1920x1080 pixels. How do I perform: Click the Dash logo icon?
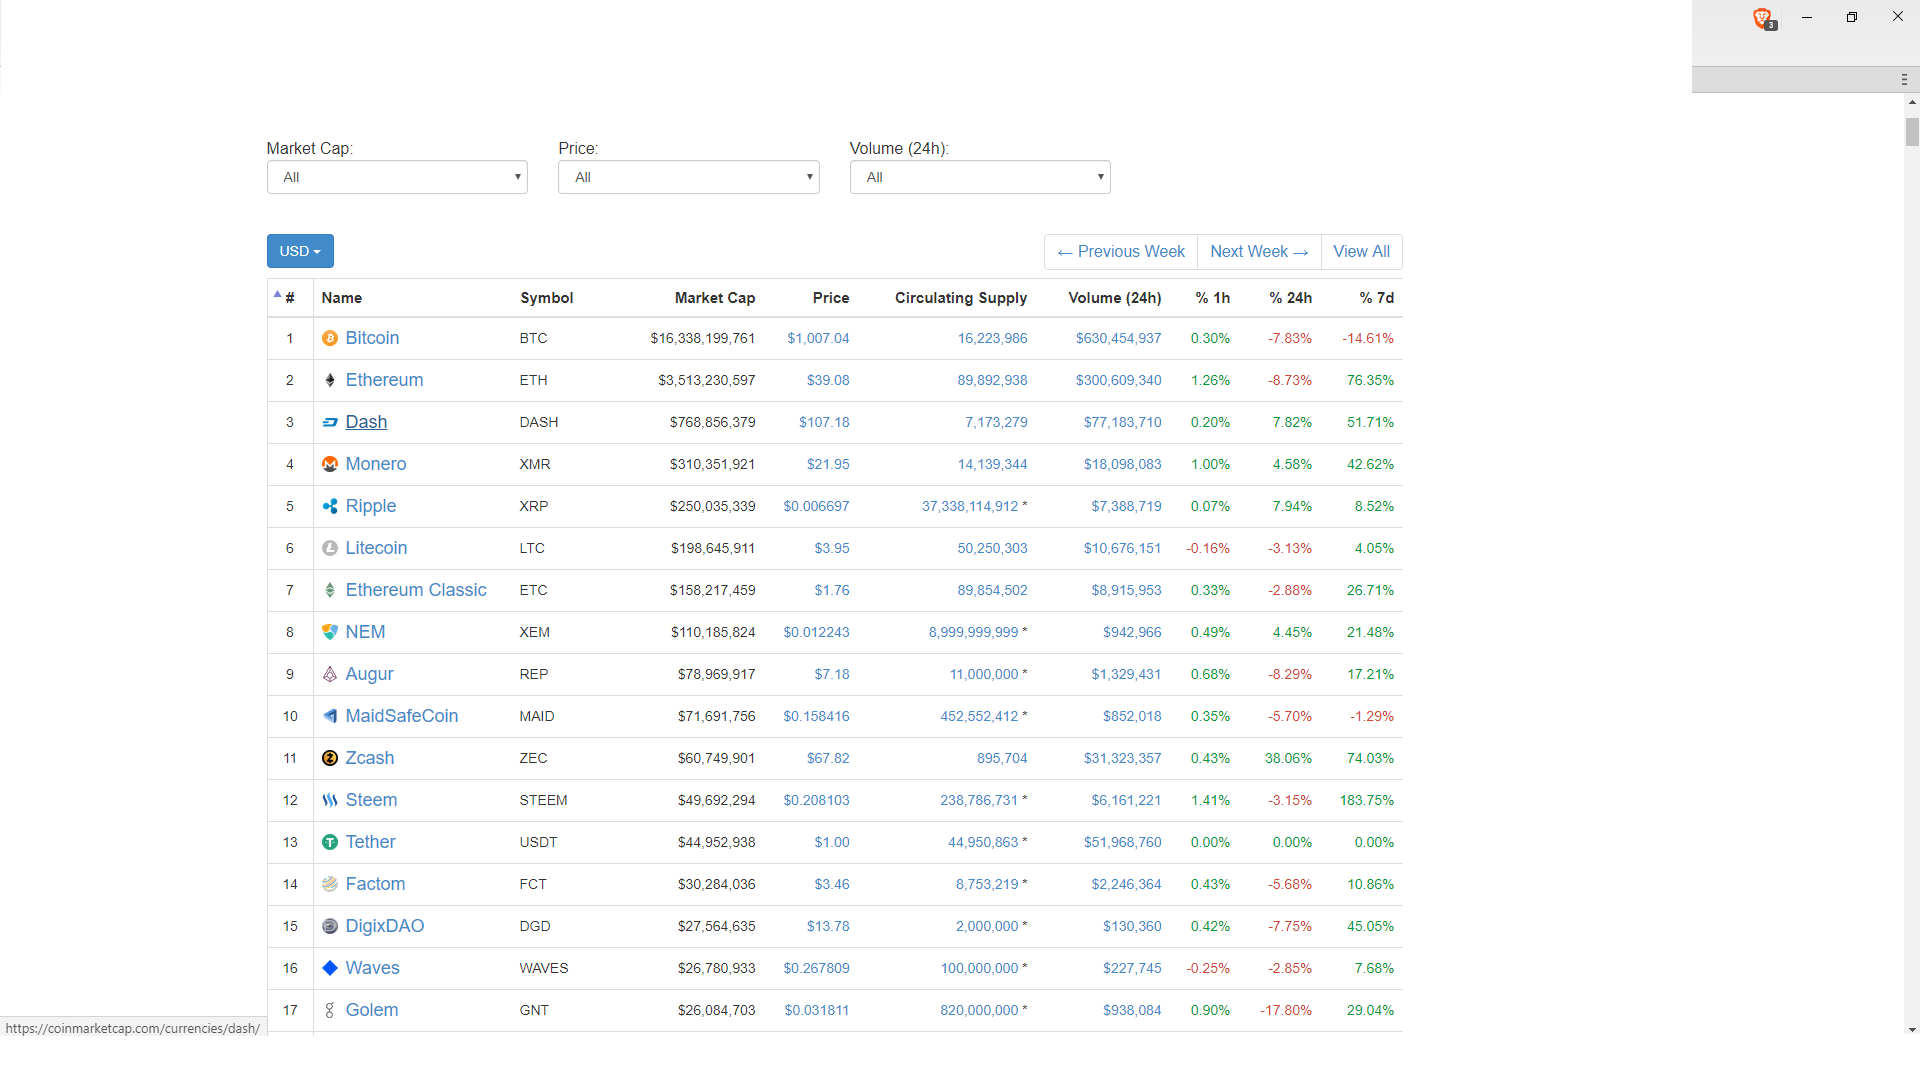click(x=330, y=423)
